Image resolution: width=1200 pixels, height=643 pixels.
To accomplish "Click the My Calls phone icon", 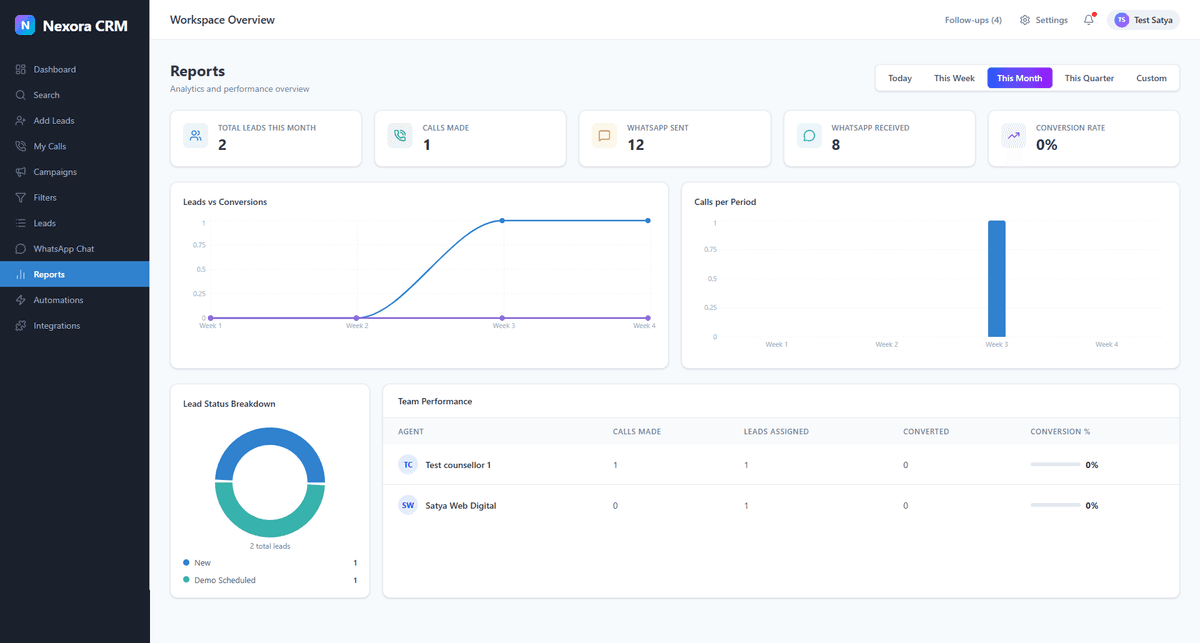I will 21,146.
